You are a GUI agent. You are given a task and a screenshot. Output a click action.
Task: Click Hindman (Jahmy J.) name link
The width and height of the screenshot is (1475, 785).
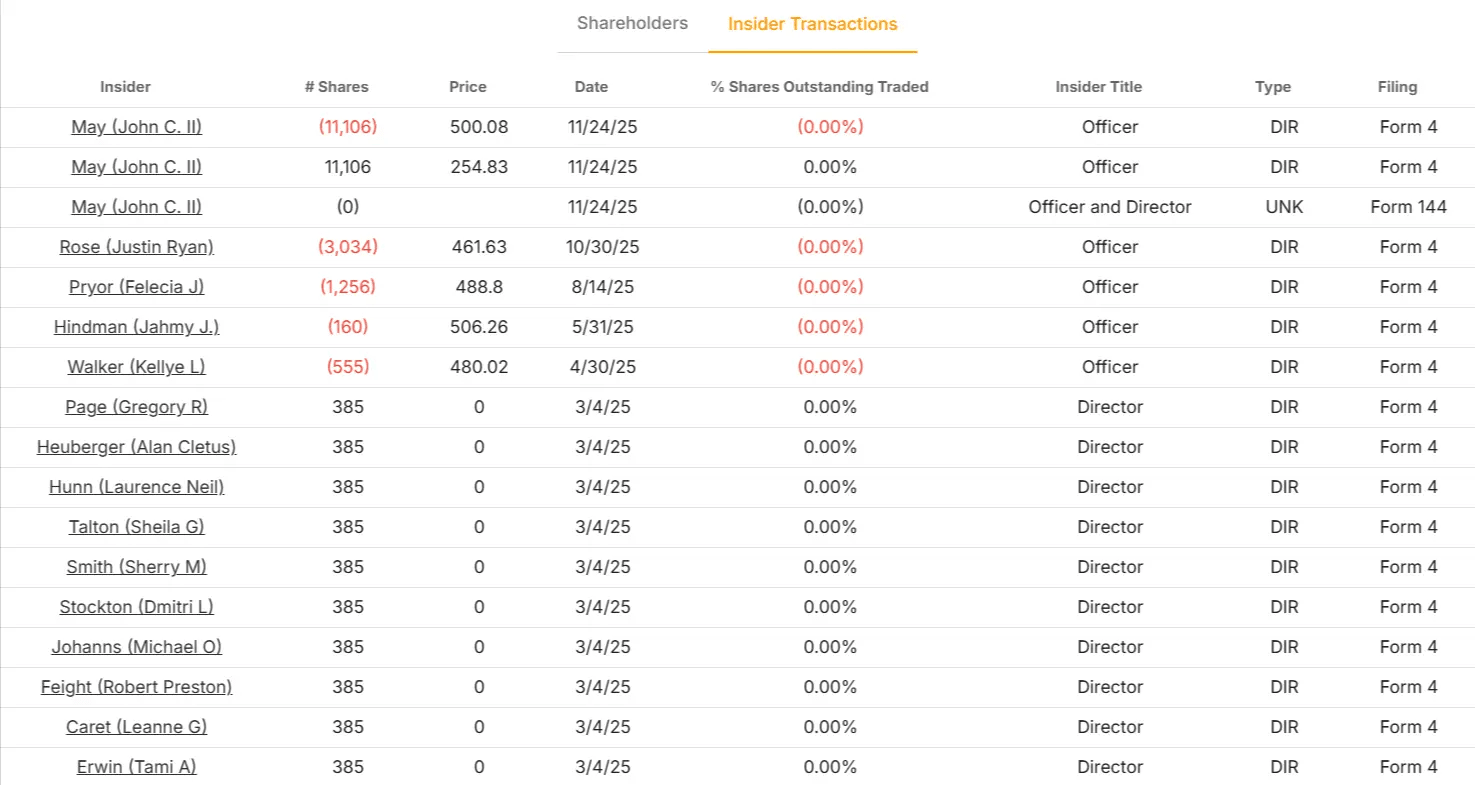(137, 327)
